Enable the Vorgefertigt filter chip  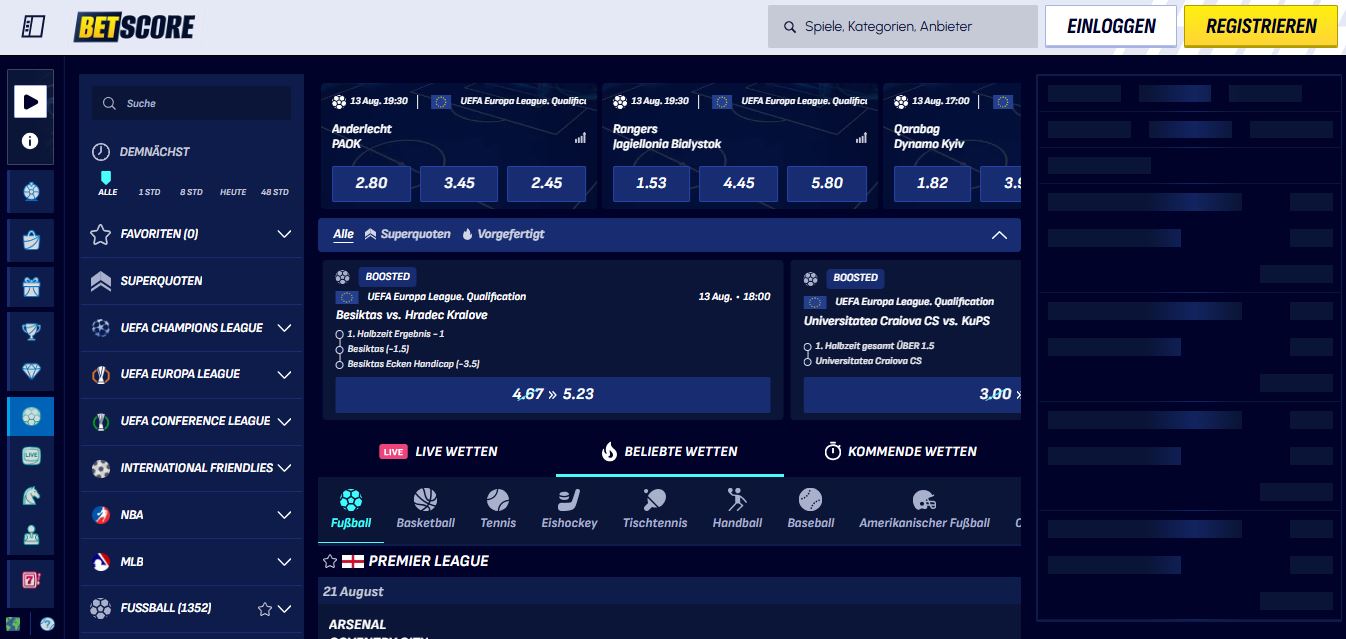(503, 234)
